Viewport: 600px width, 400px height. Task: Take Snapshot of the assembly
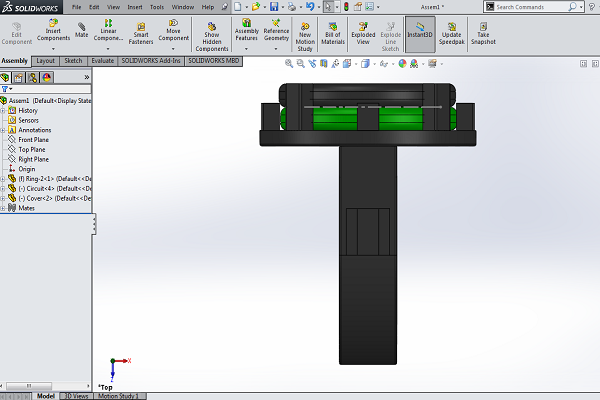click(x=483, y=33)
